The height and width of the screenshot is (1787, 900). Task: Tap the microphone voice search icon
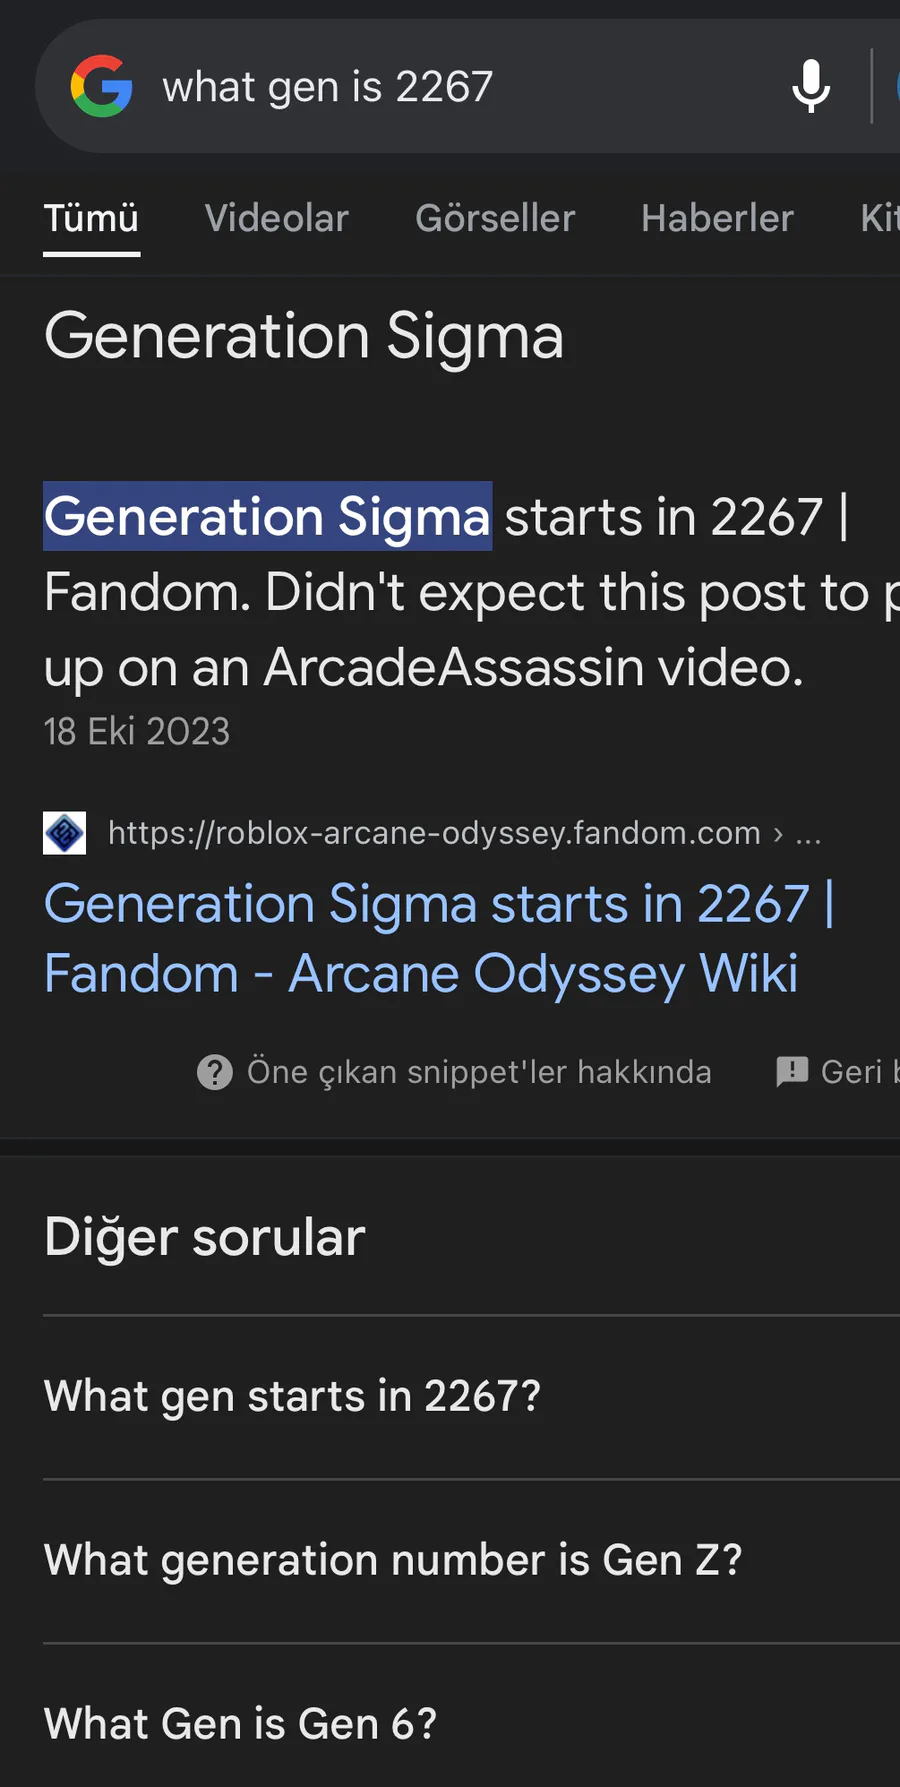pyautogui.click(x=811, y=86)
